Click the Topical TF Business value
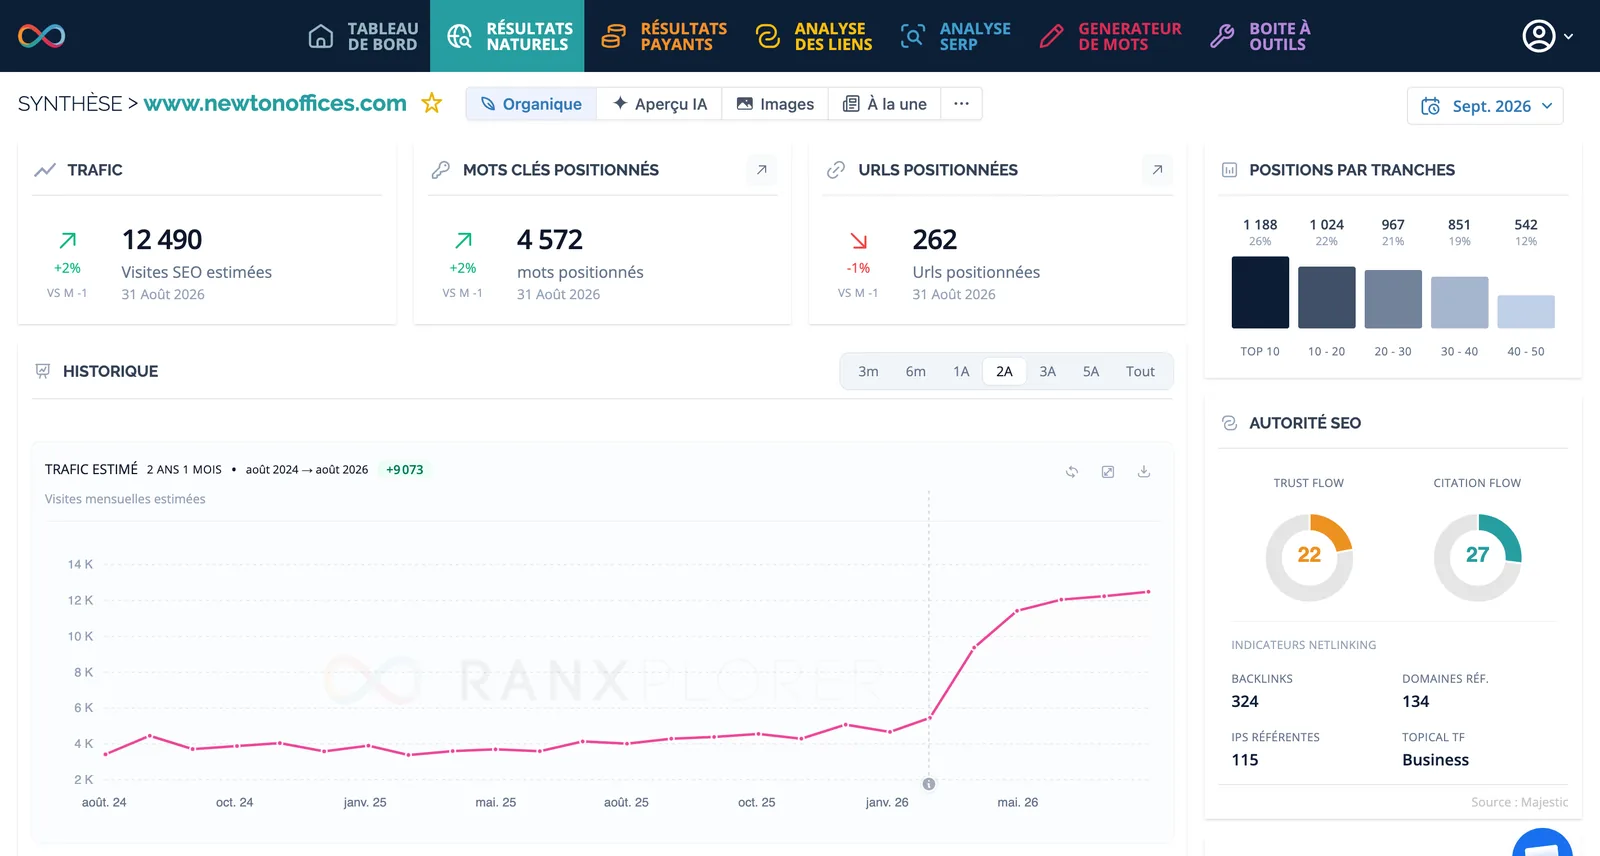The image size is (1600, 856). pyautogui.click(x=1436, y=760)
